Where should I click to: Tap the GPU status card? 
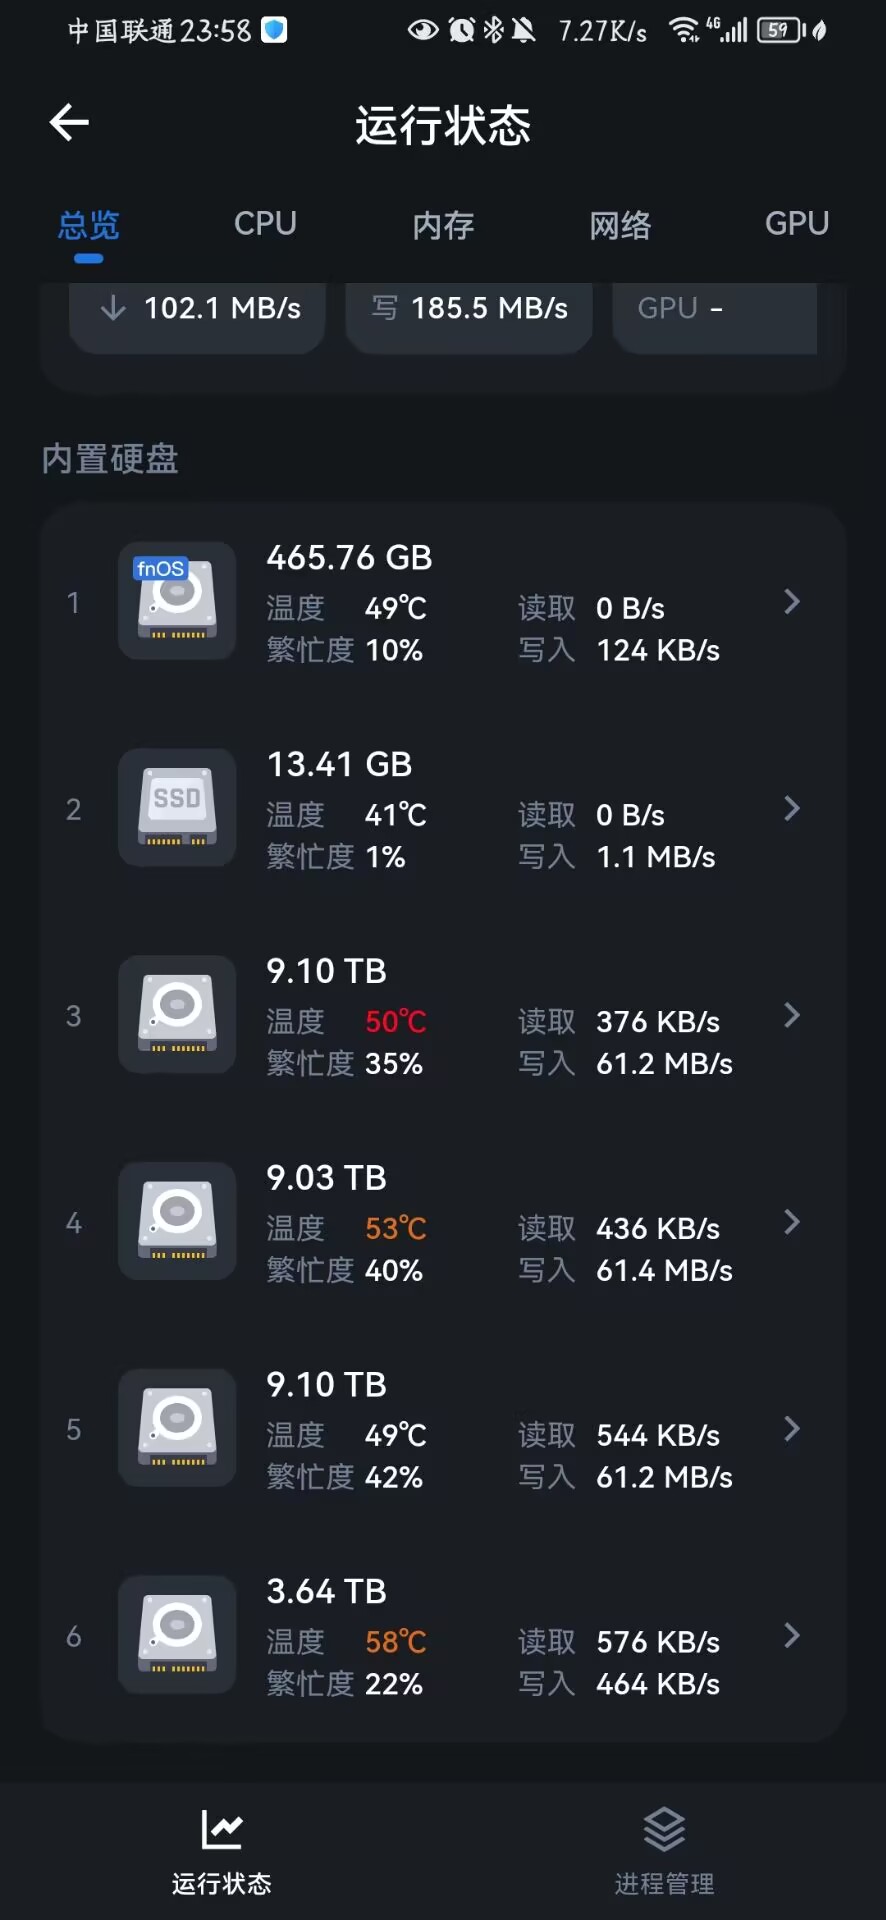(715, 316)
